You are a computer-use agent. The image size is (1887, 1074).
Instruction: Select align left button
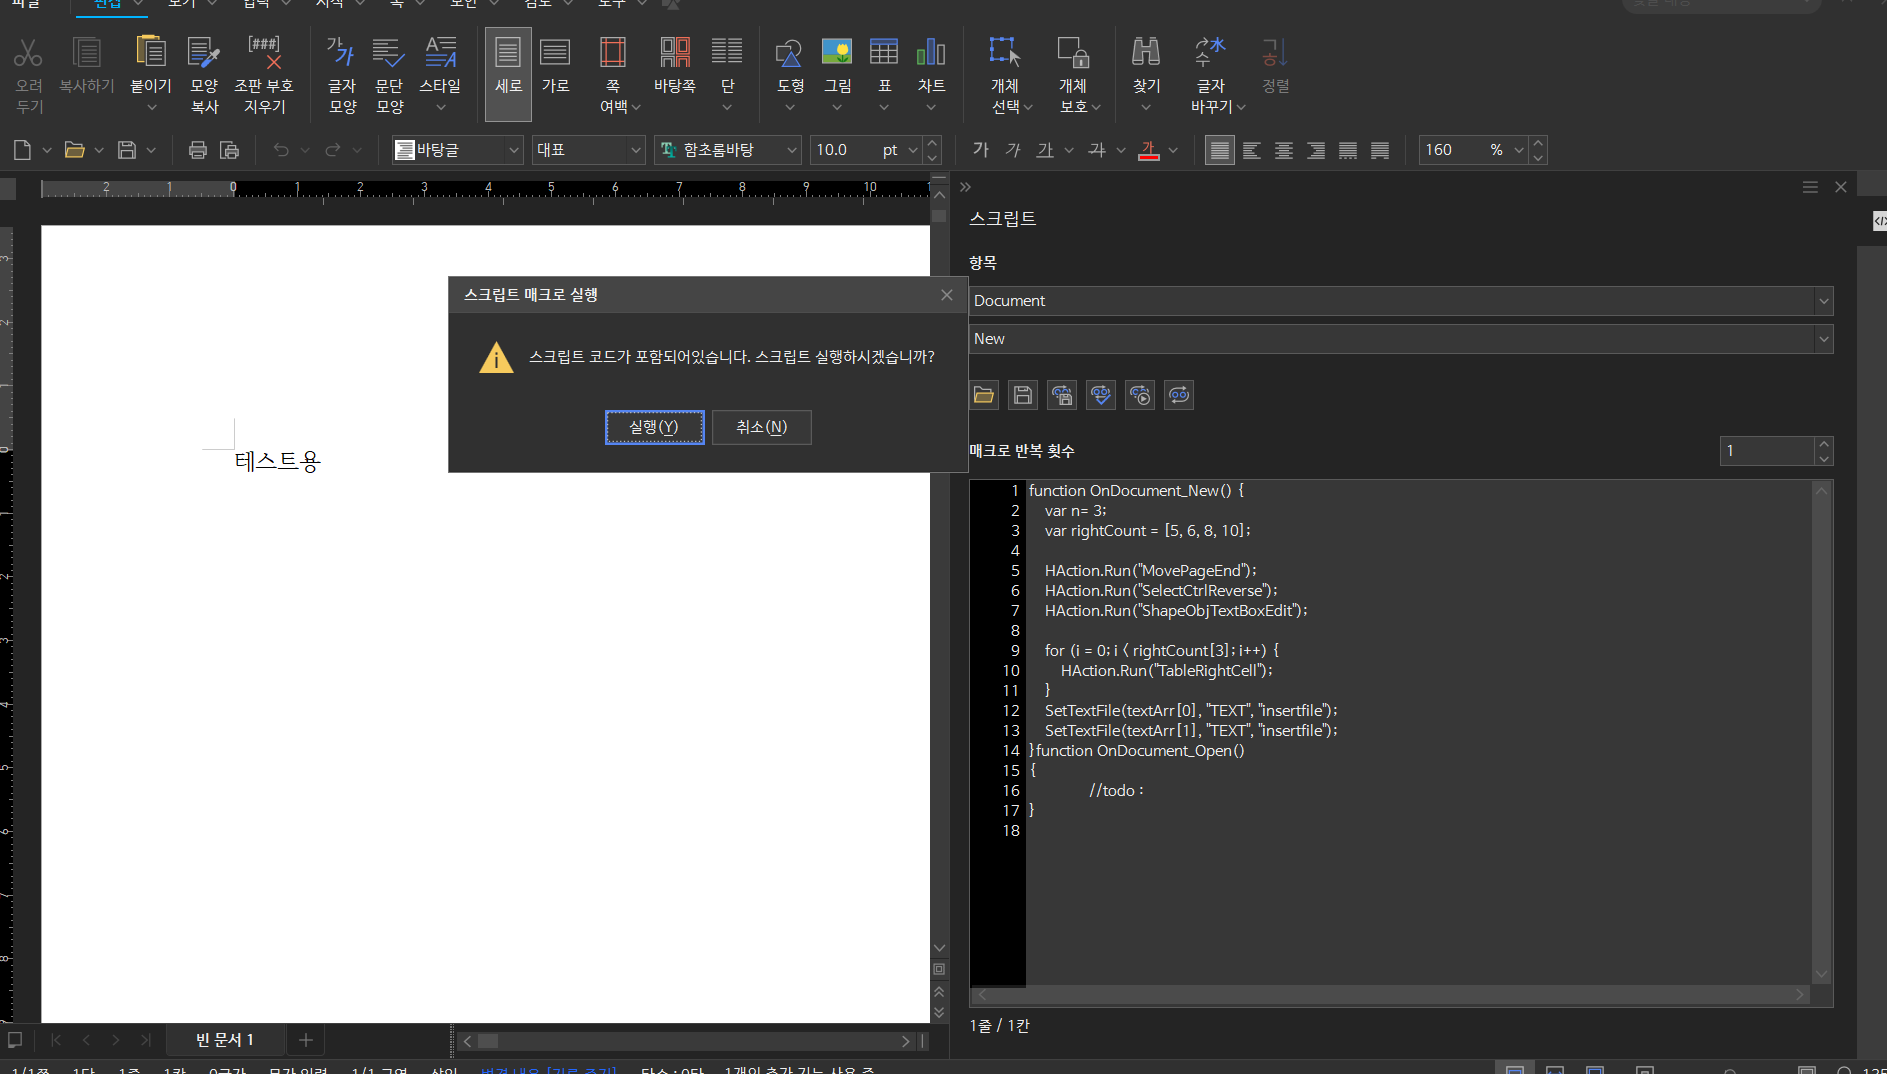point(1252,150)
